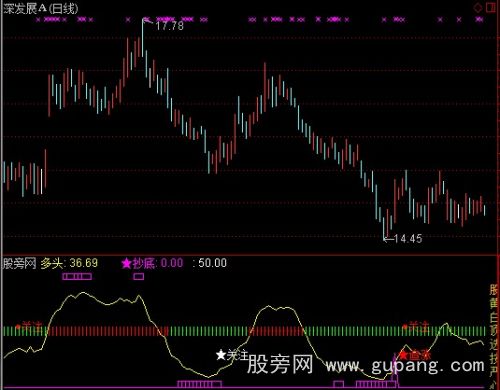Click the ★抄底: 0.00 indicator value
The height and width of the screenshot is (390, 500).
(152, 263)
